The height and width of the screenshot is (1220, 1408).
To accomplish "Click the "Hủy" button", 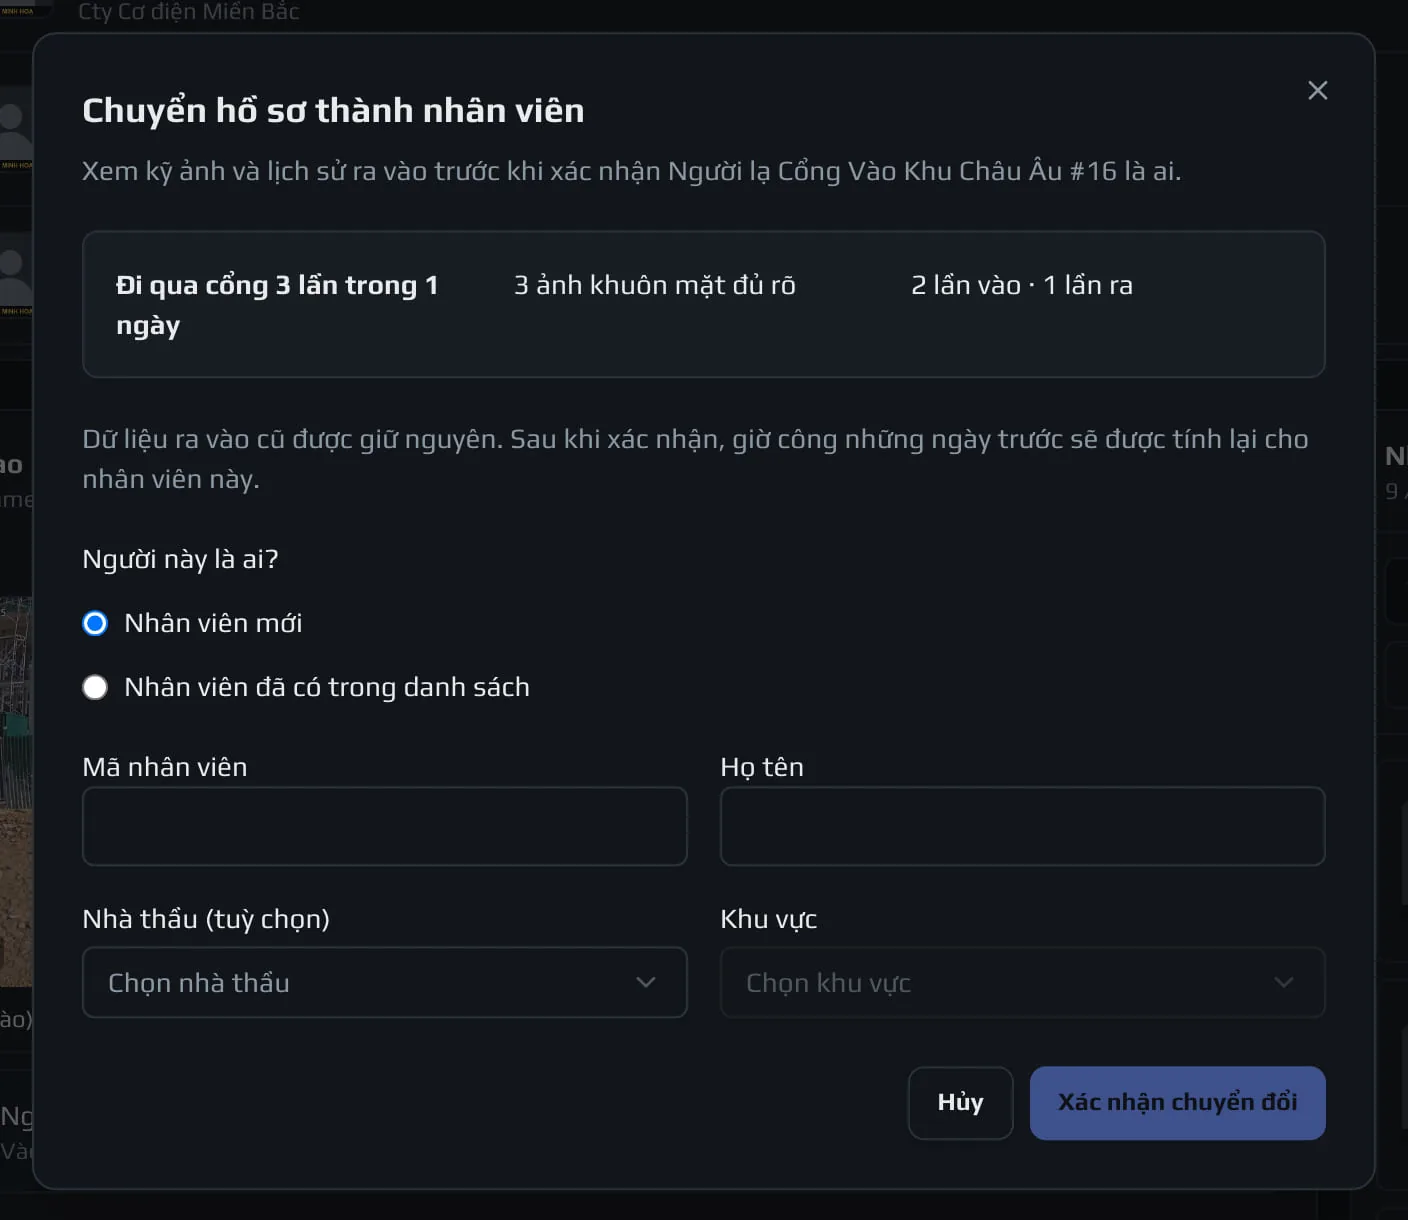I will 960,1102.
